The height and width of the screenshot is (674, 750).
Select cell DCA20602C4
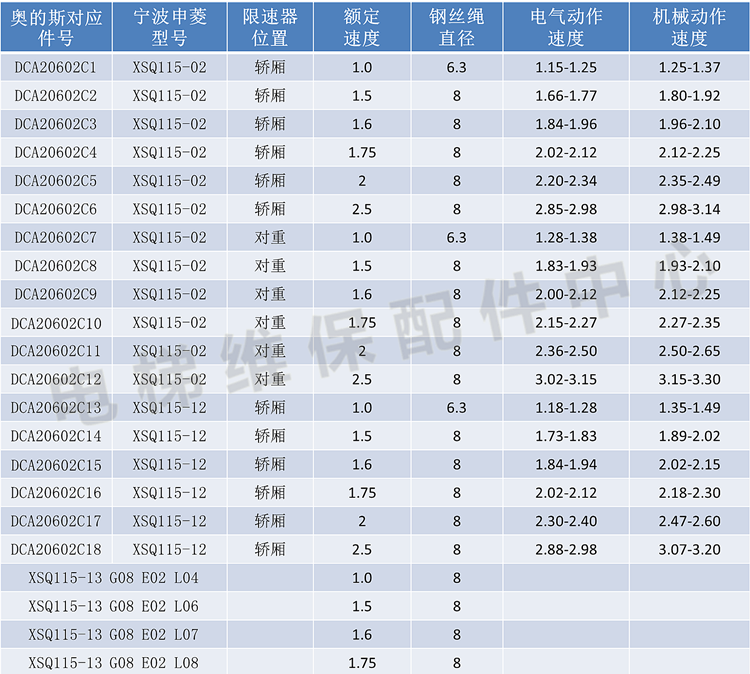[x=56, y=153]
